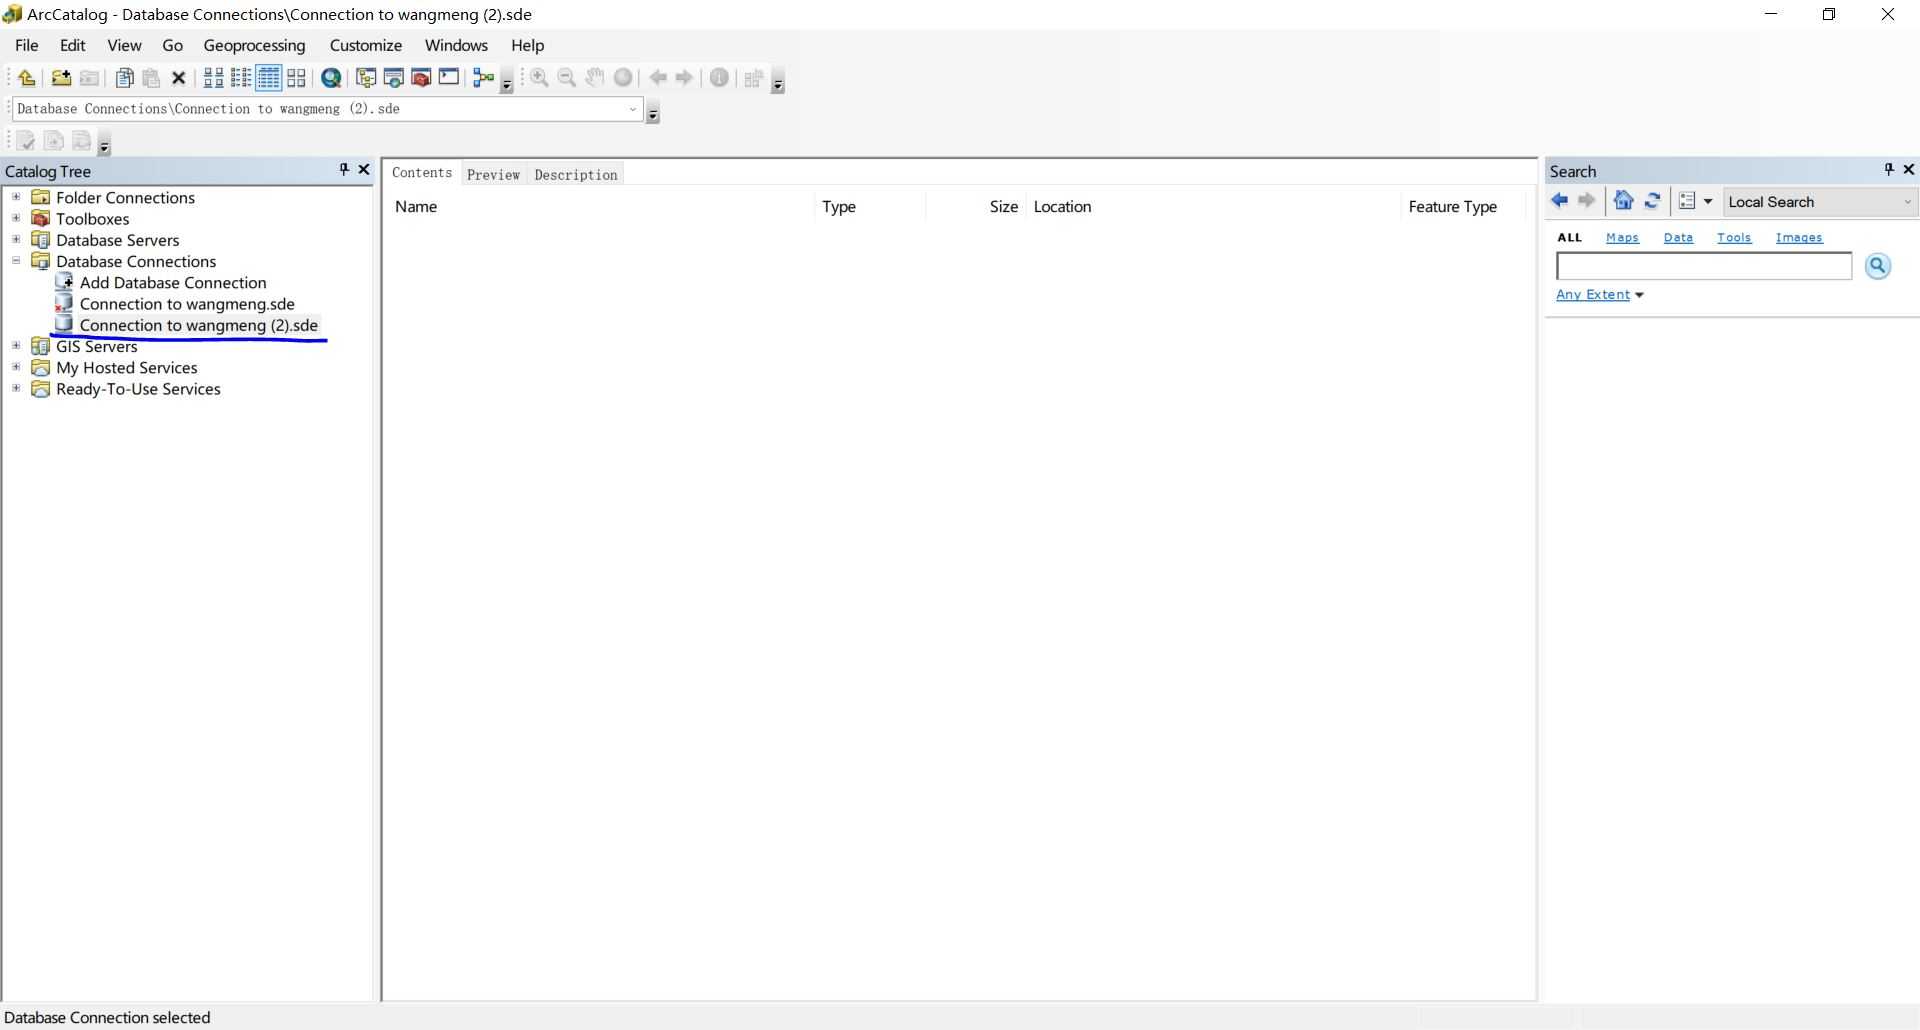Close the Search panel

tap(1908, 170)
